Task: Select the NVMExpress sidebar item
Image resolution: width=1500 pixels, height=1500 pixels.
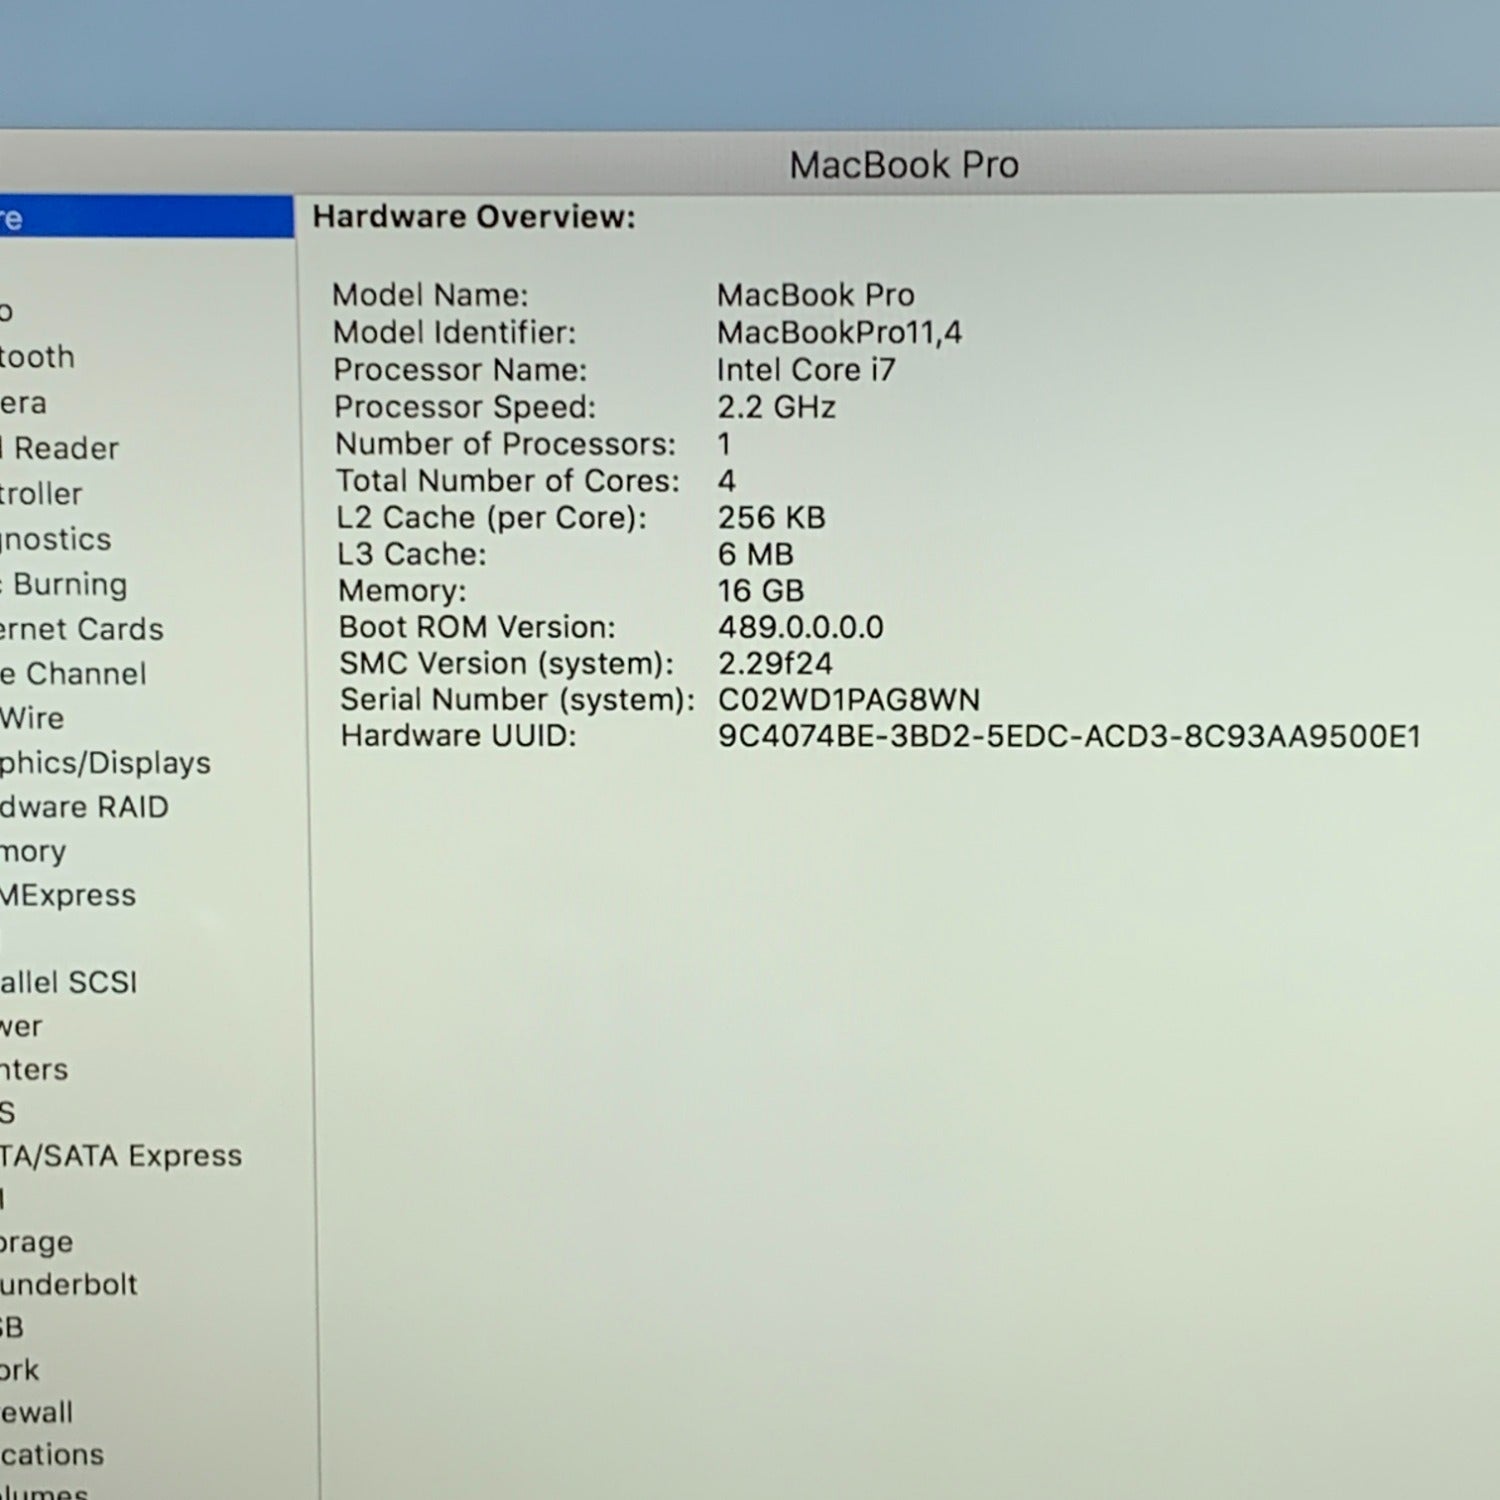Action: click(68, 895)
